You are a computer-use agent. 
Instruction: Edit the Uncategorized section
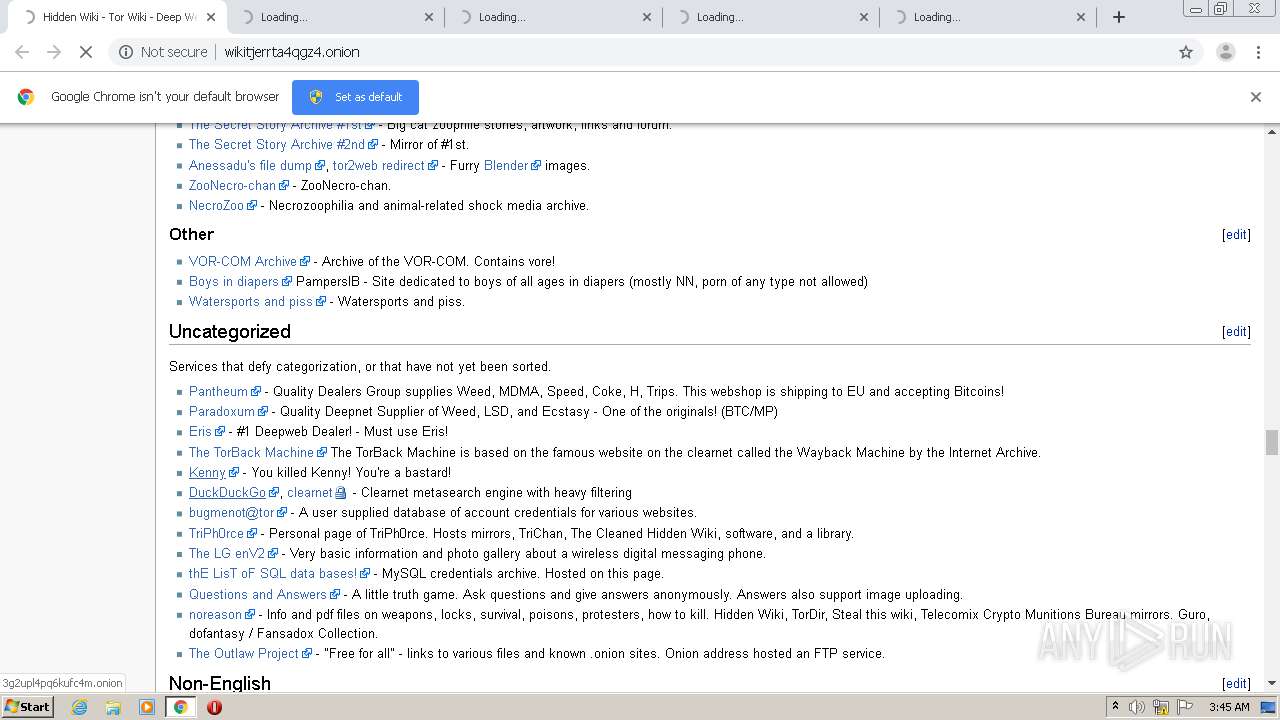pos(1236,332)
